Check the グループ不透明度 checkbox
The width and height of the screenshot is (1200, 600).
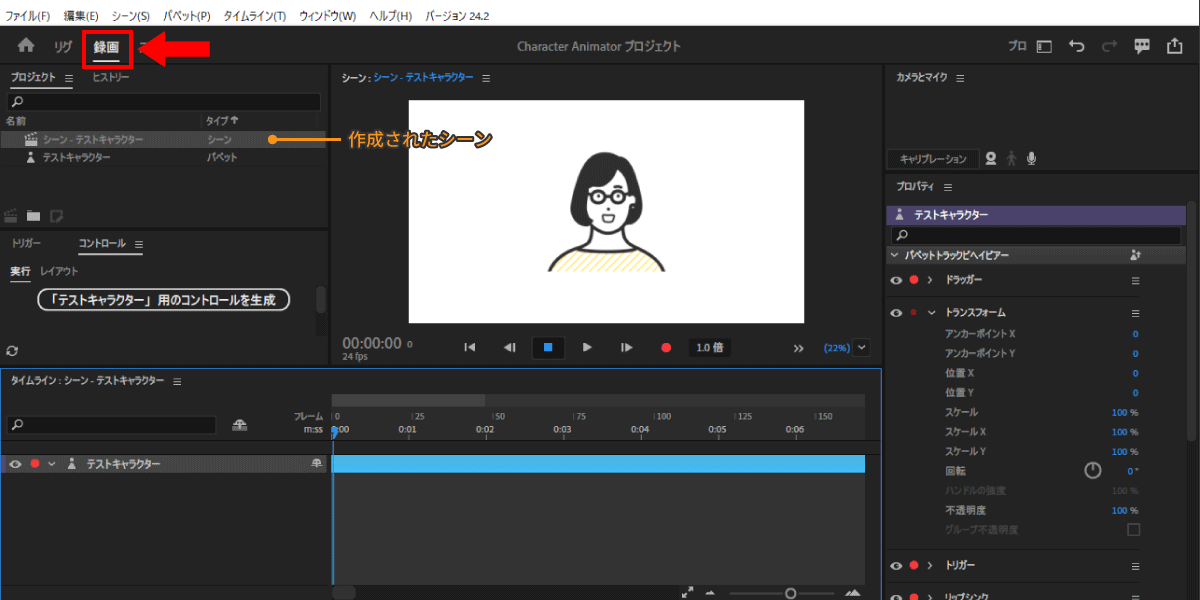(x=1133, y=530)
